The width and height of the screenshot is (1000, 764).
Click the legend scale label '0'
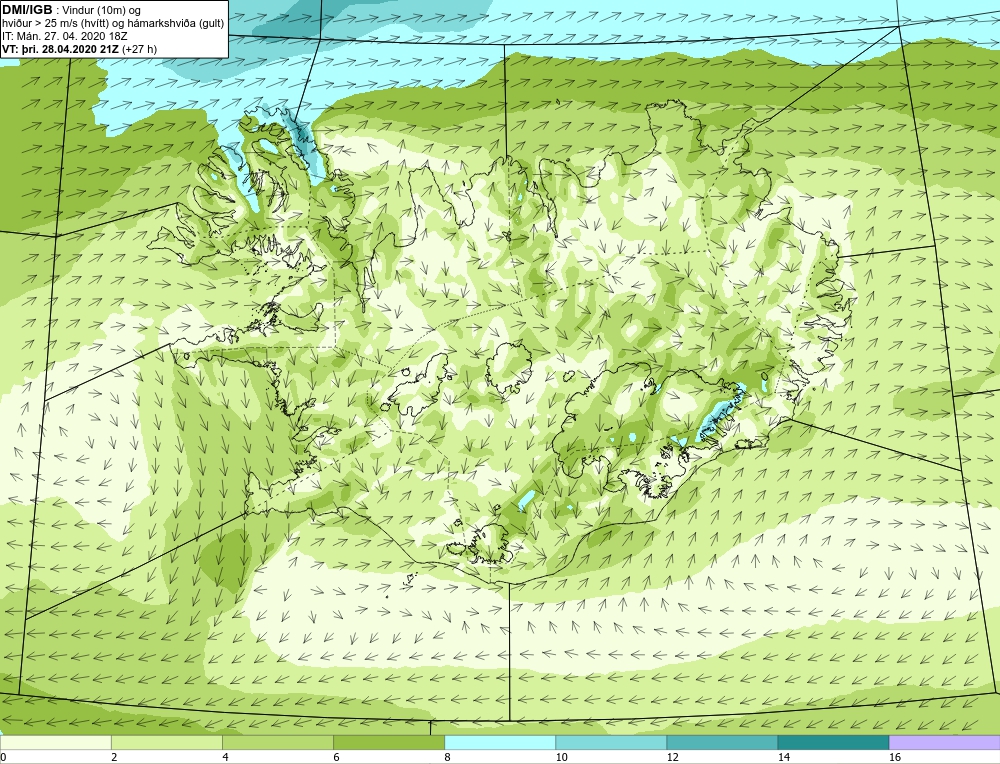tap(3, 757)
